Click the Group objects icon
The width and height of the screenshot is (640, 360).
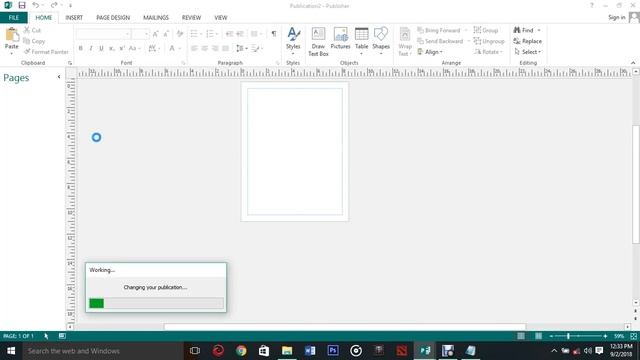tap(477, 30)
